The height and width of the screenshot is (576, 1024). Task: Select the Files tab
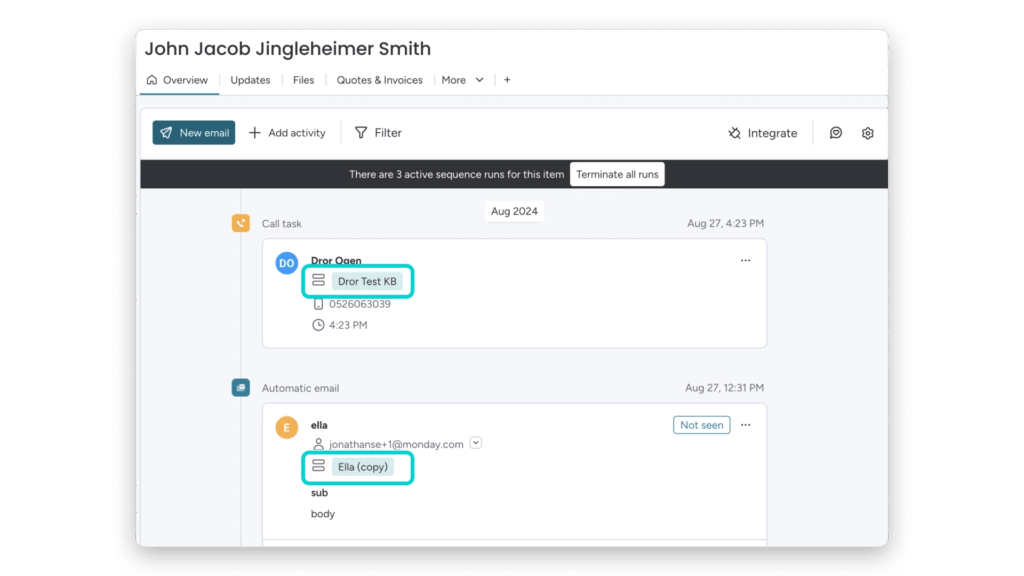(303, 80)
